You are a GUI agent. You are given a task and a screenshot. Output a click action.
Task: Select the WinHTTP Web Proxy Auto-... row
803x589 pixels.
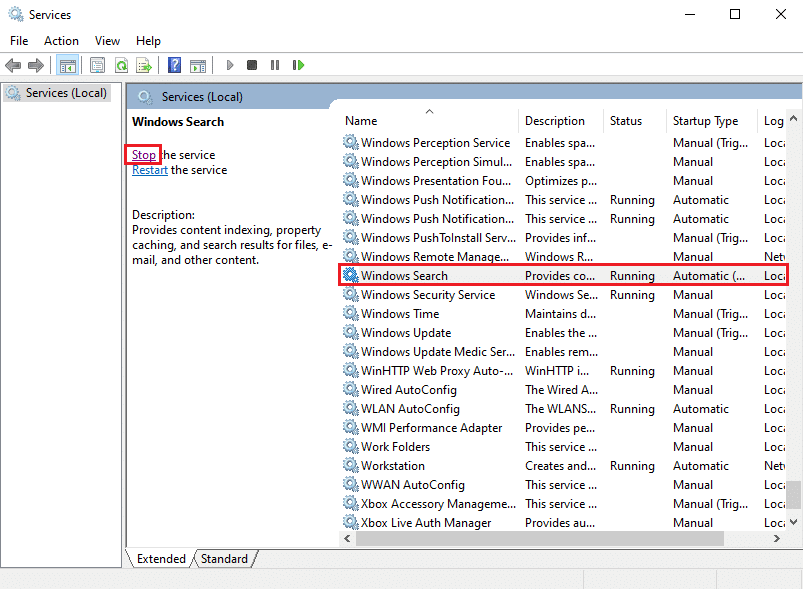(x=563, y=370)
